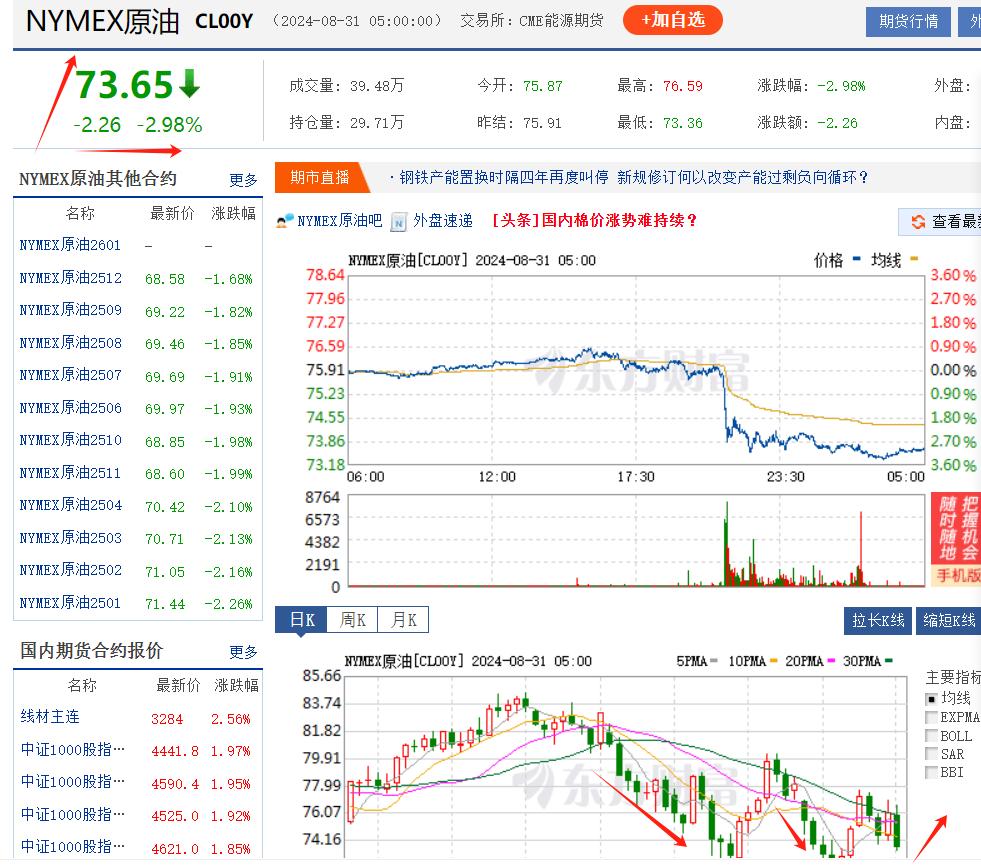
Task: Switch to the 周K tab
Action: tap(352, 620)
